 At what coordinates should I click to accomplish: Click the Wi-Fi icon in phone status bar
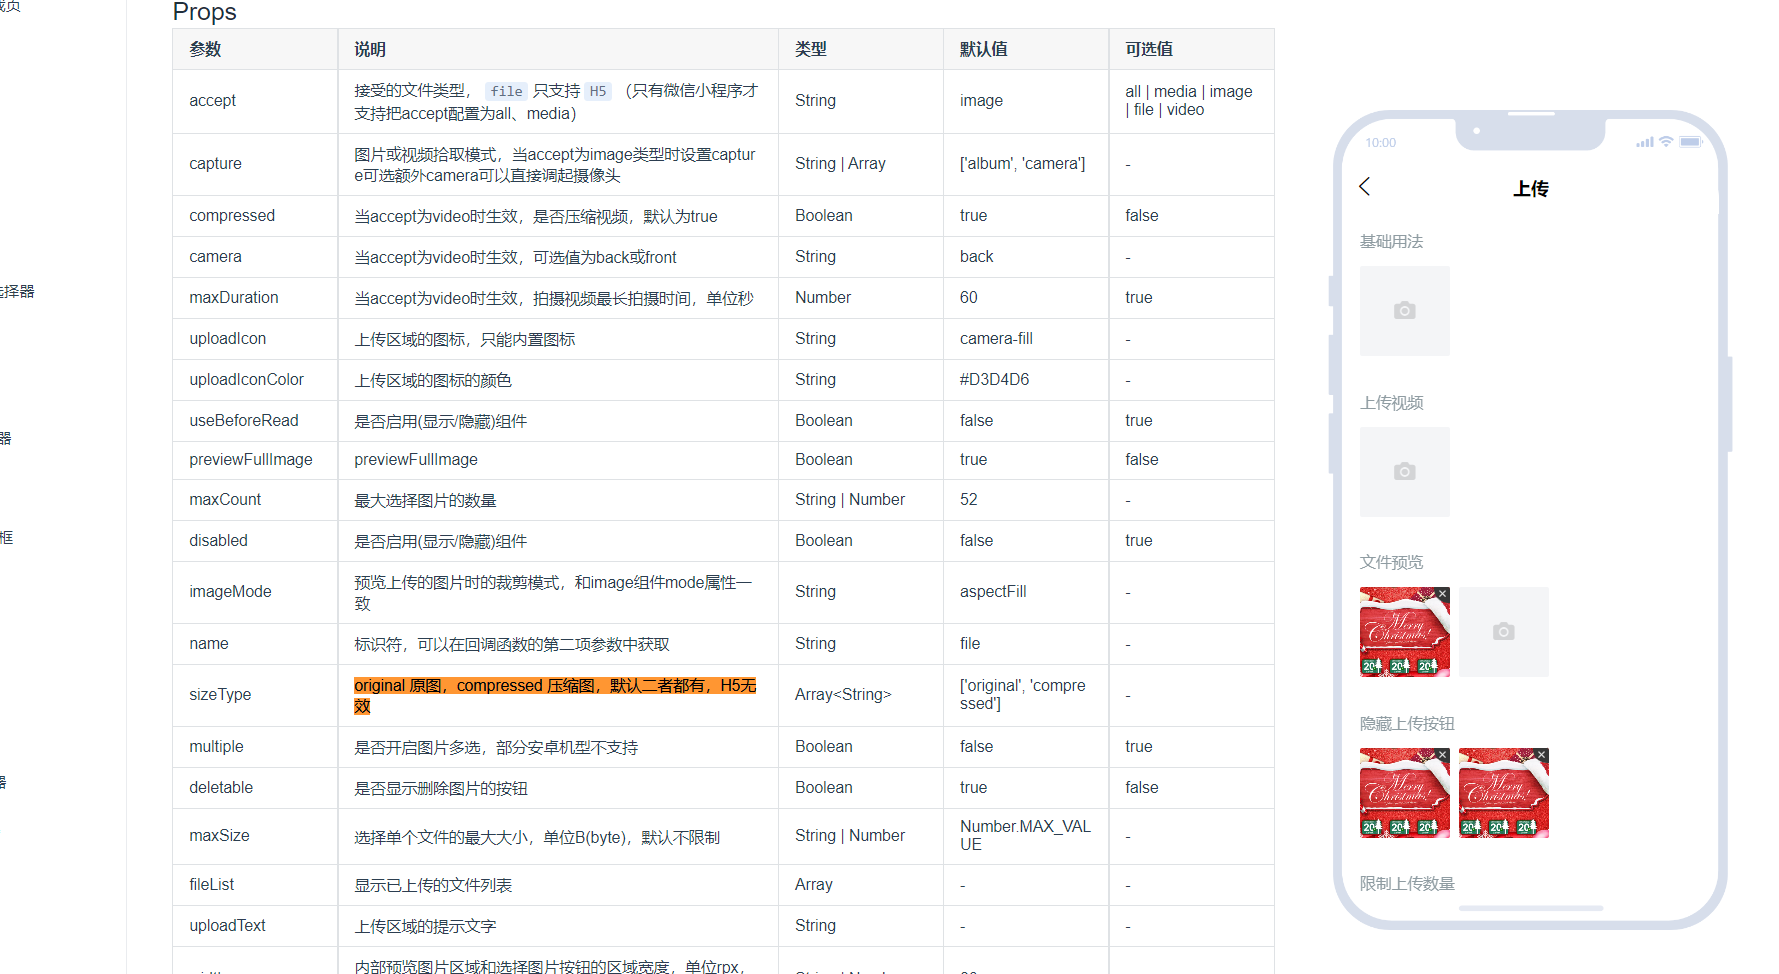tap(1666, 142)
